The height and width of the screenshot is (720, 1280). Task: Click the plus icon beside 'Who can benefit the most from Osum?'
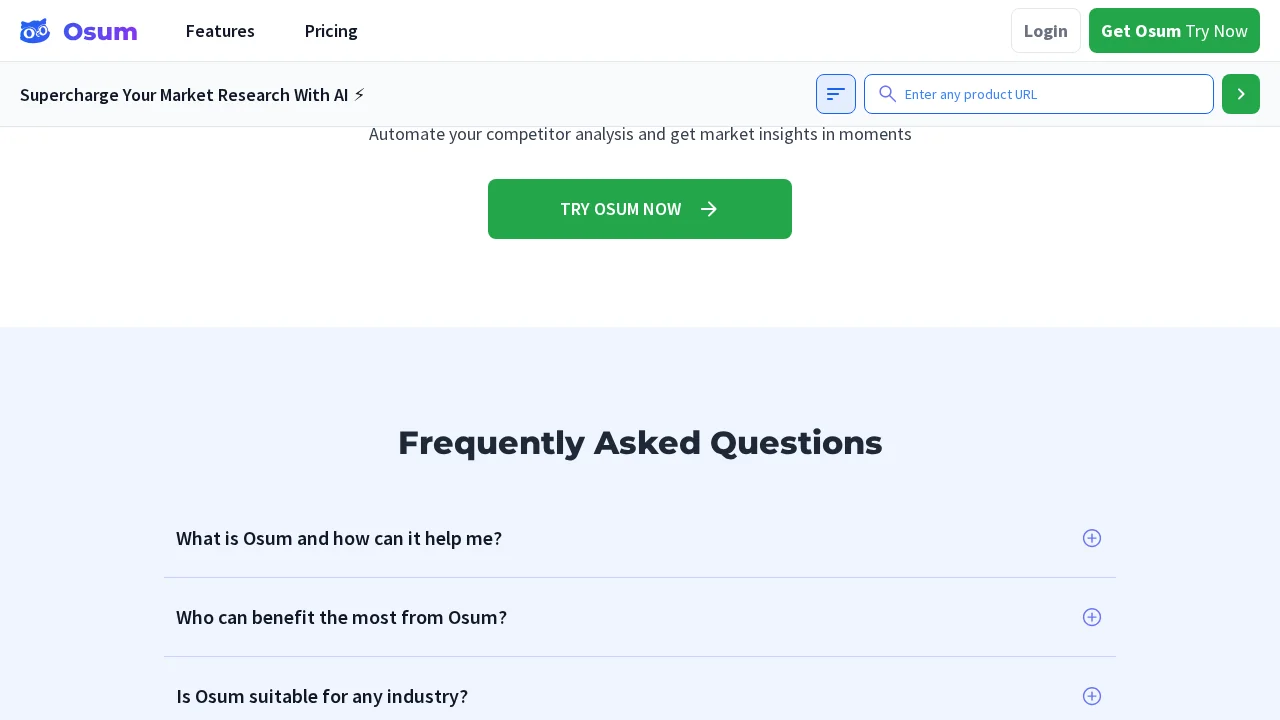pyautogui.click(x=1092, y=617)
